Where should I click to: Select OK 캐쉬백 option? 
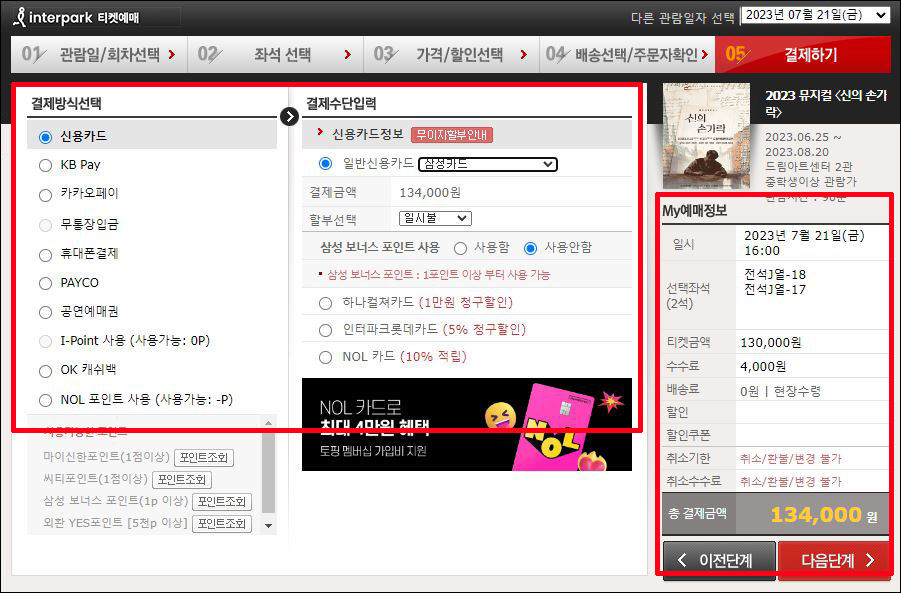tap(45, 371)
